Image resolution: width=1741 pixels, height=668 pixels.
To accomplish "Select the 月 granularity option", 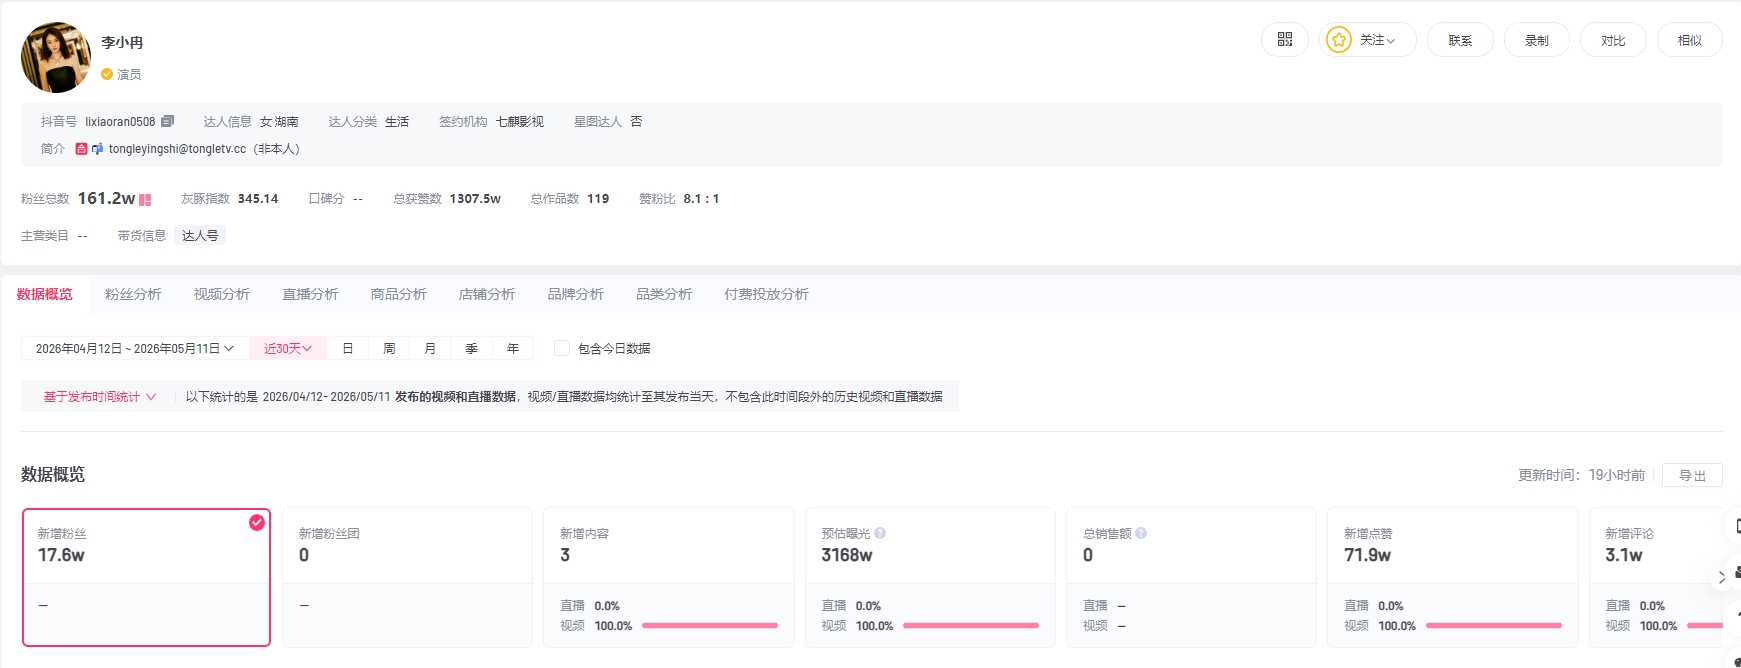I will [x=430, y=348].
